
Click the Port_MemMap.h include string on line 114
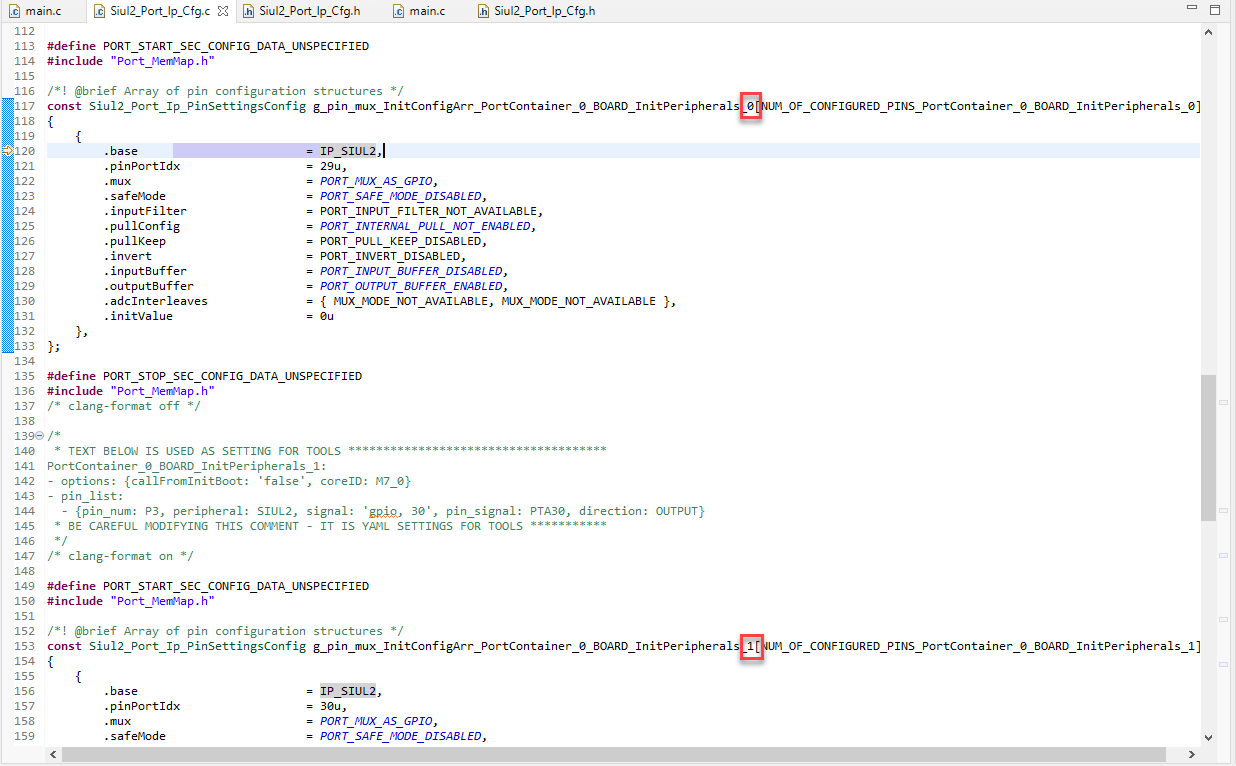coord(162,60)
